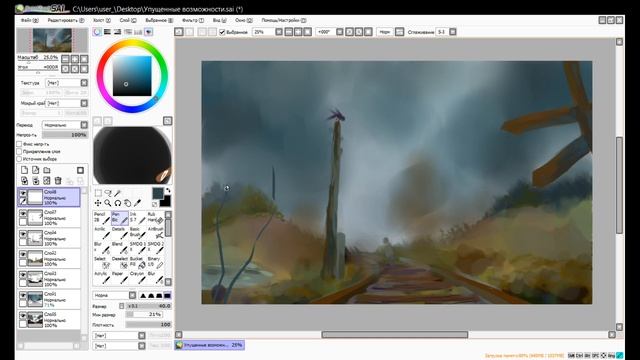
Task: Open the Помощь/Настройки menu
Action: (x=284, y=20)
